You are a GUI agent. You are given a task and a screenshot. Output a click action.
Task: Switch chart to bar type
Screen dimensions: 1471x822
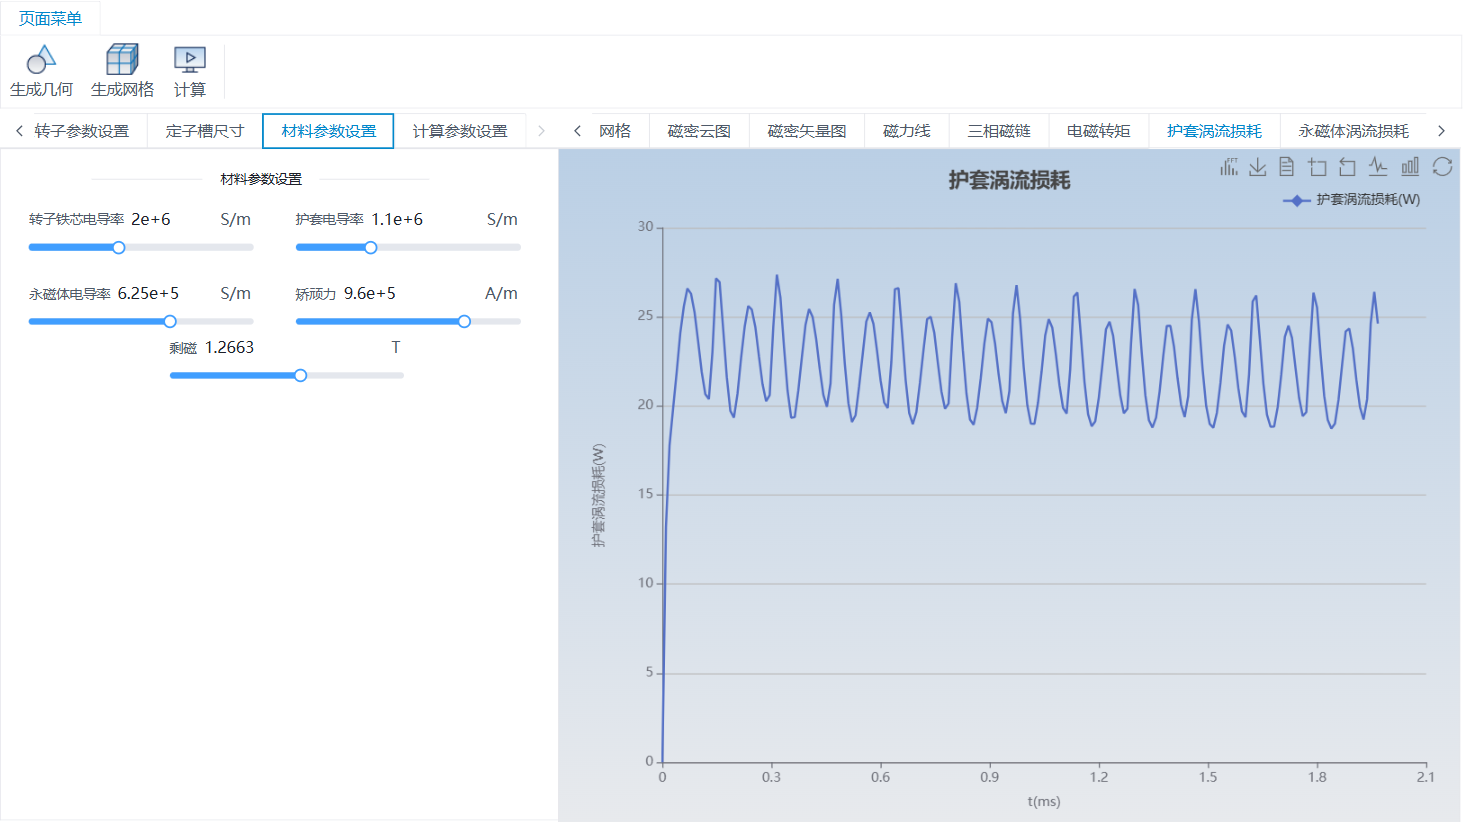coord(1410,167)
